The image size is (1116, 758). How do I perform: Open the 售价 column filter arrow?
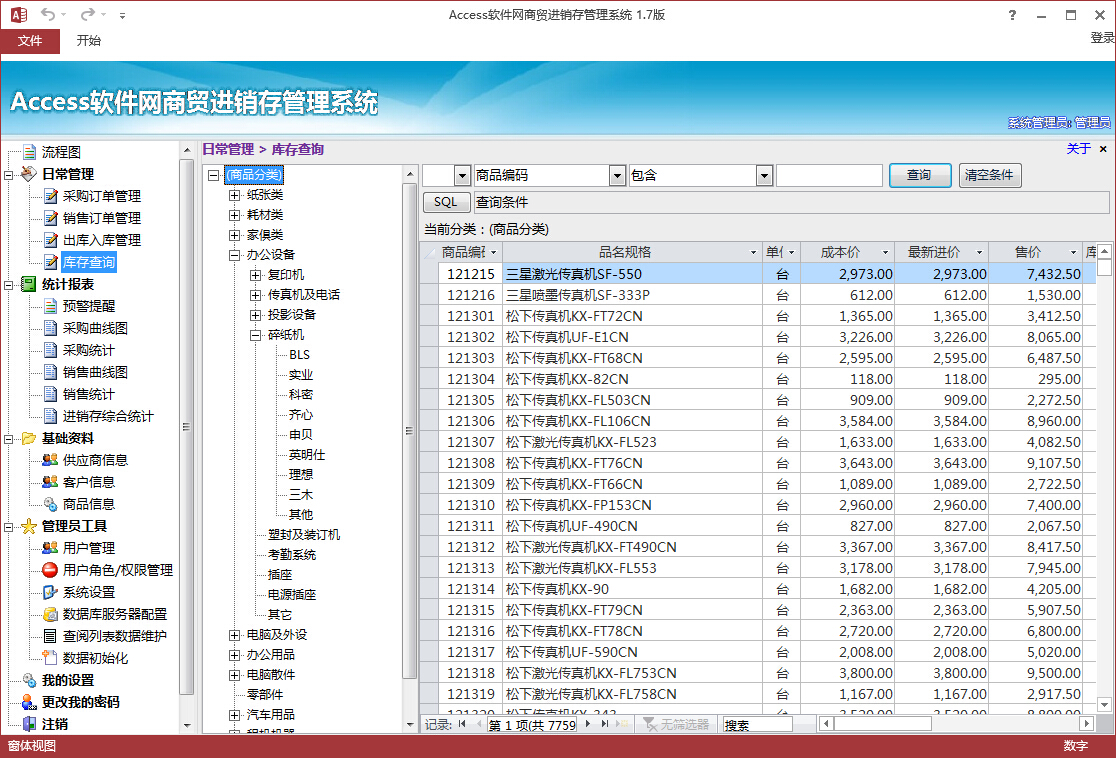[1073, 253]
